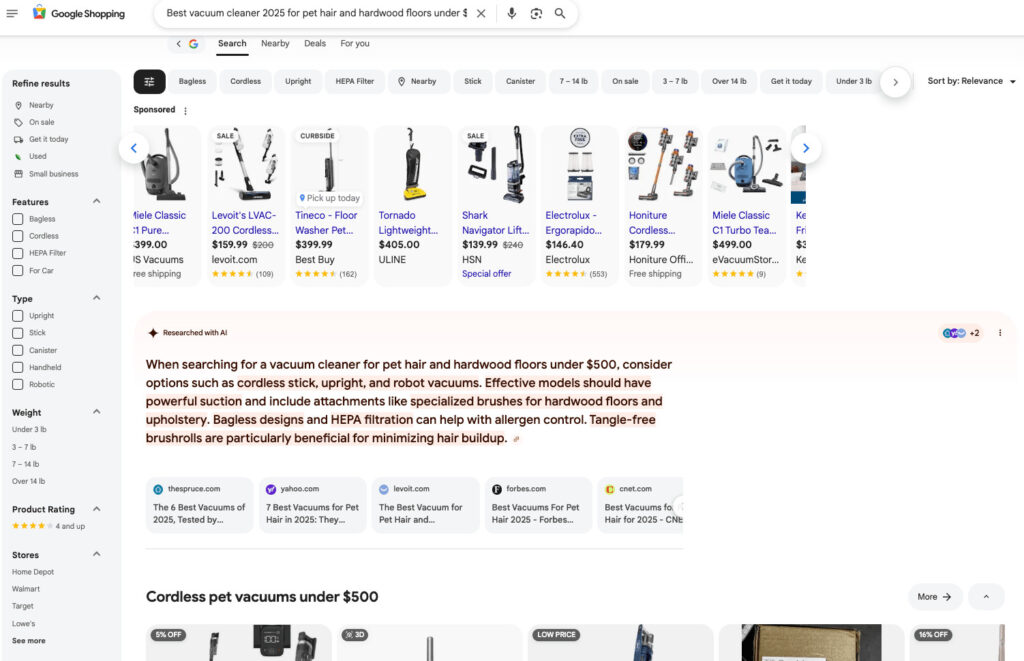Click the More button for cordless vacuums

point(934,597)
